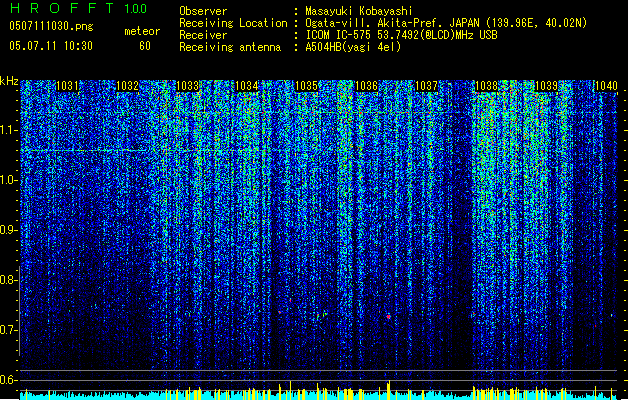The height and width of the screenshot is (400, 629).
Task: Click the 1039 time marker
Action: point(546,86)
